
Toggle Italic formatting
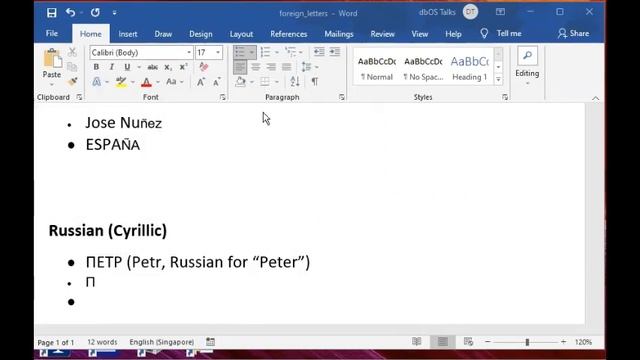pos(111,67)
